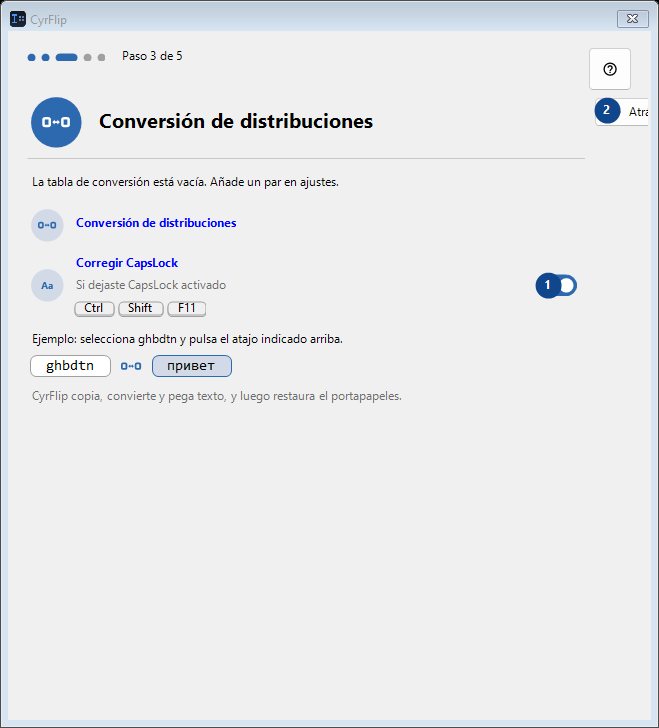659x728 pixels.
Task: Click the Shift key cap
Action: pyautogui.click(x=141, y=308)
